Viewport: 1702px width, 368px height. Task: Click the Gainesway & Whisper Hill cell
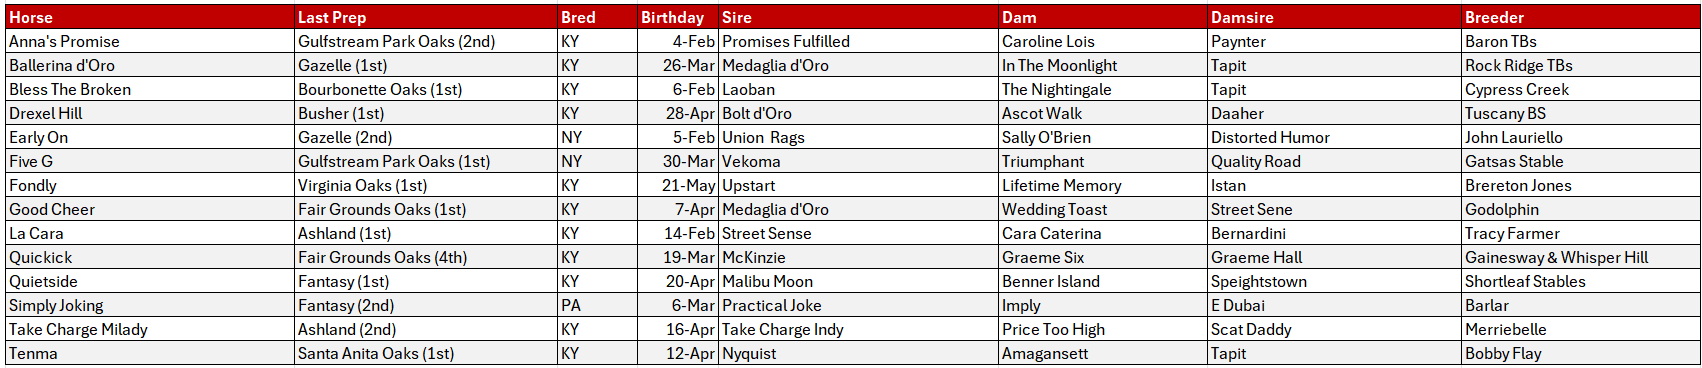click(1580, 257)
